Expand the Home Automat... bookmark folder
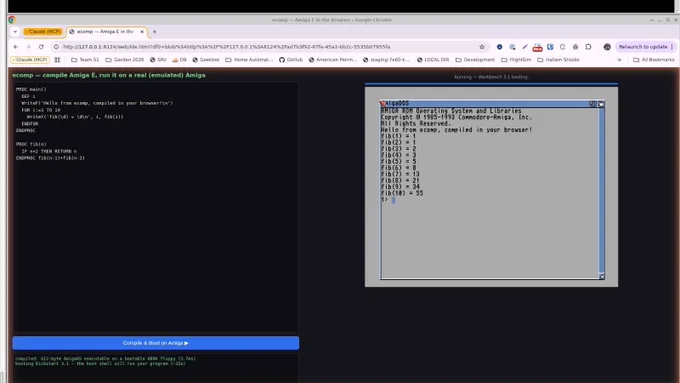 (x=249, y=60)
